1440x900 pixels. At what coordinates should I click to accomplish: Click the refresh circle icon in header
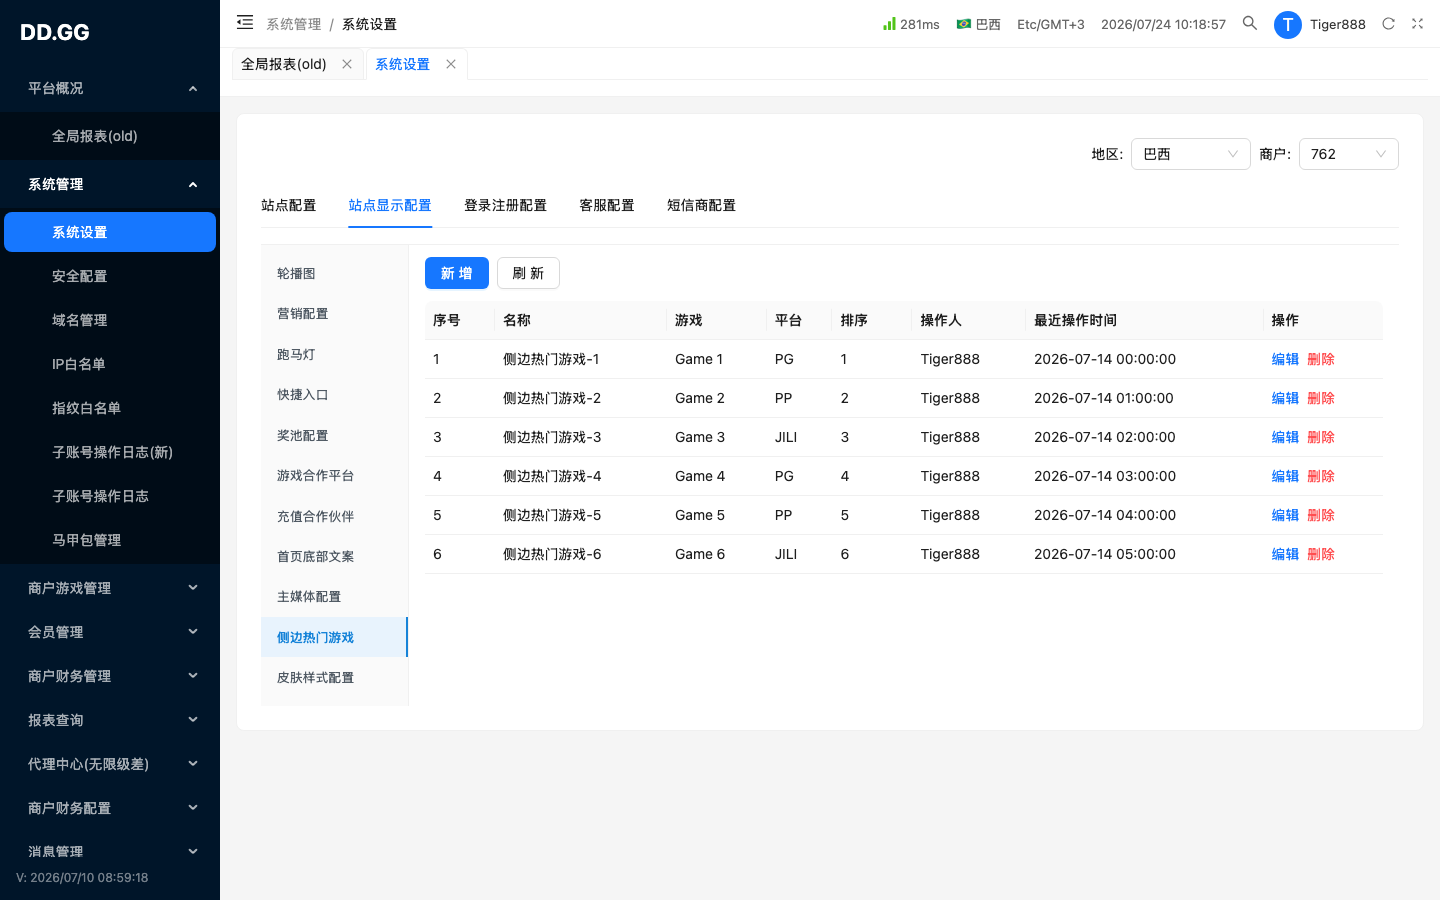click(x=1388, y=24)
